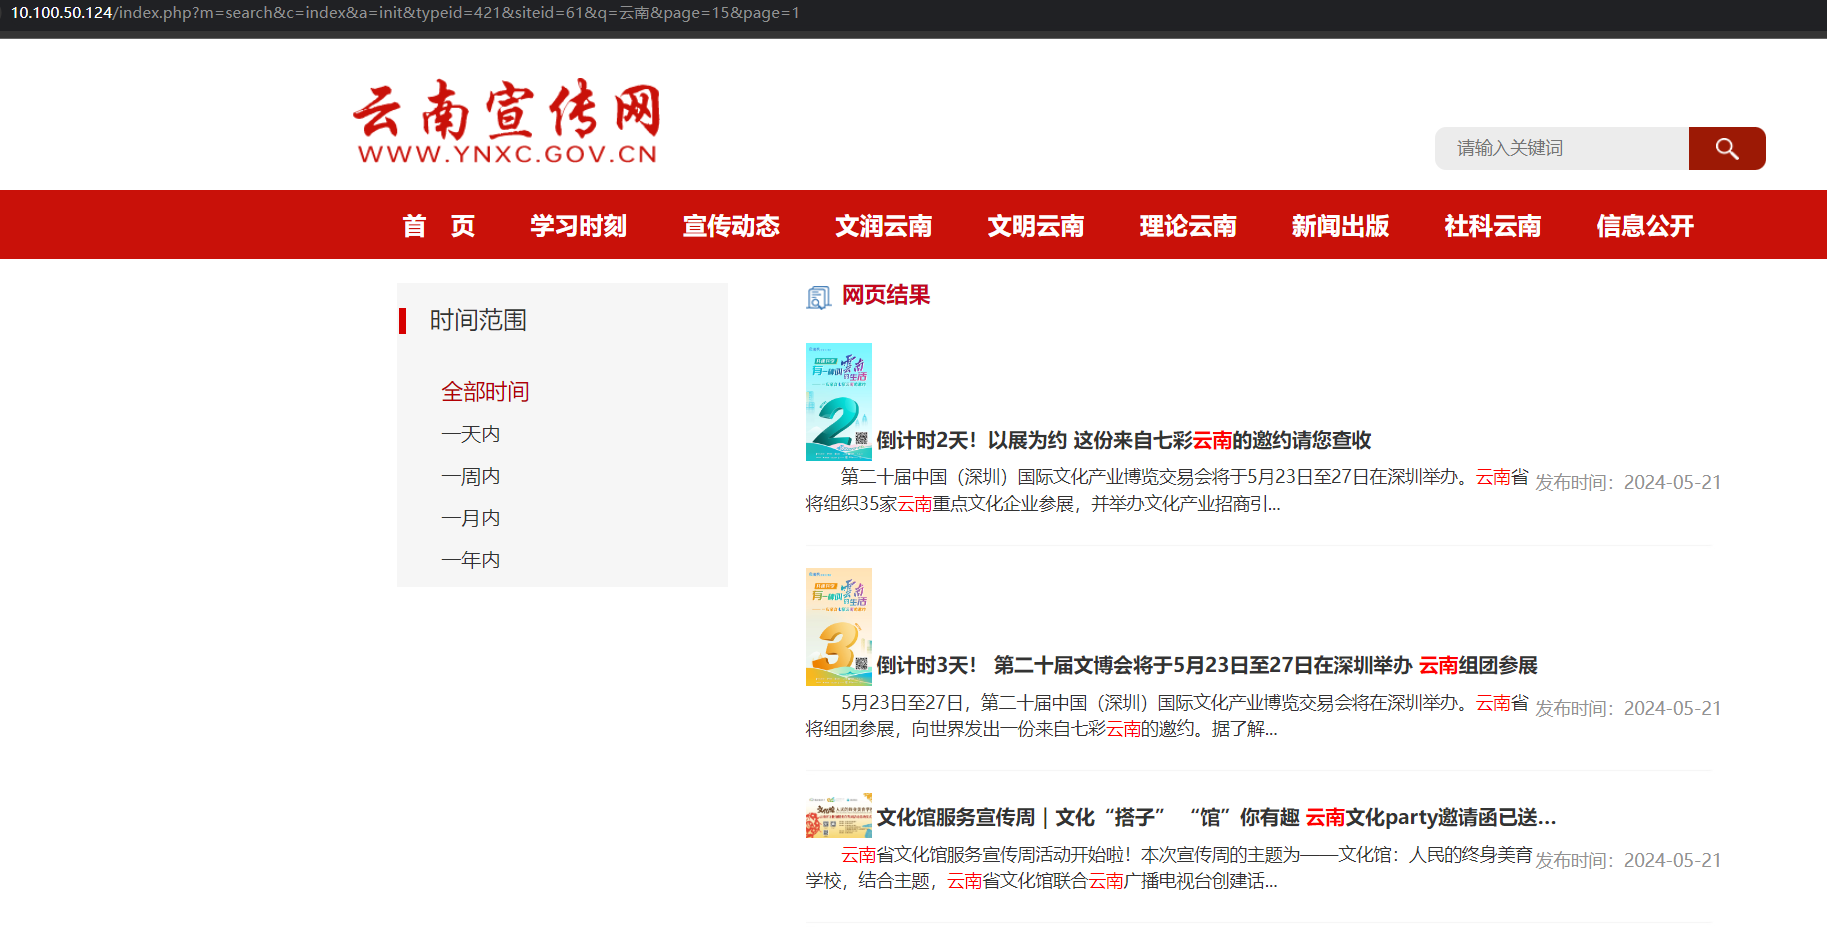The height and width of the screenshot is (936, 1827).
Task: Open the countdown 2 days poster thumbnail
Action: (838, 402)
